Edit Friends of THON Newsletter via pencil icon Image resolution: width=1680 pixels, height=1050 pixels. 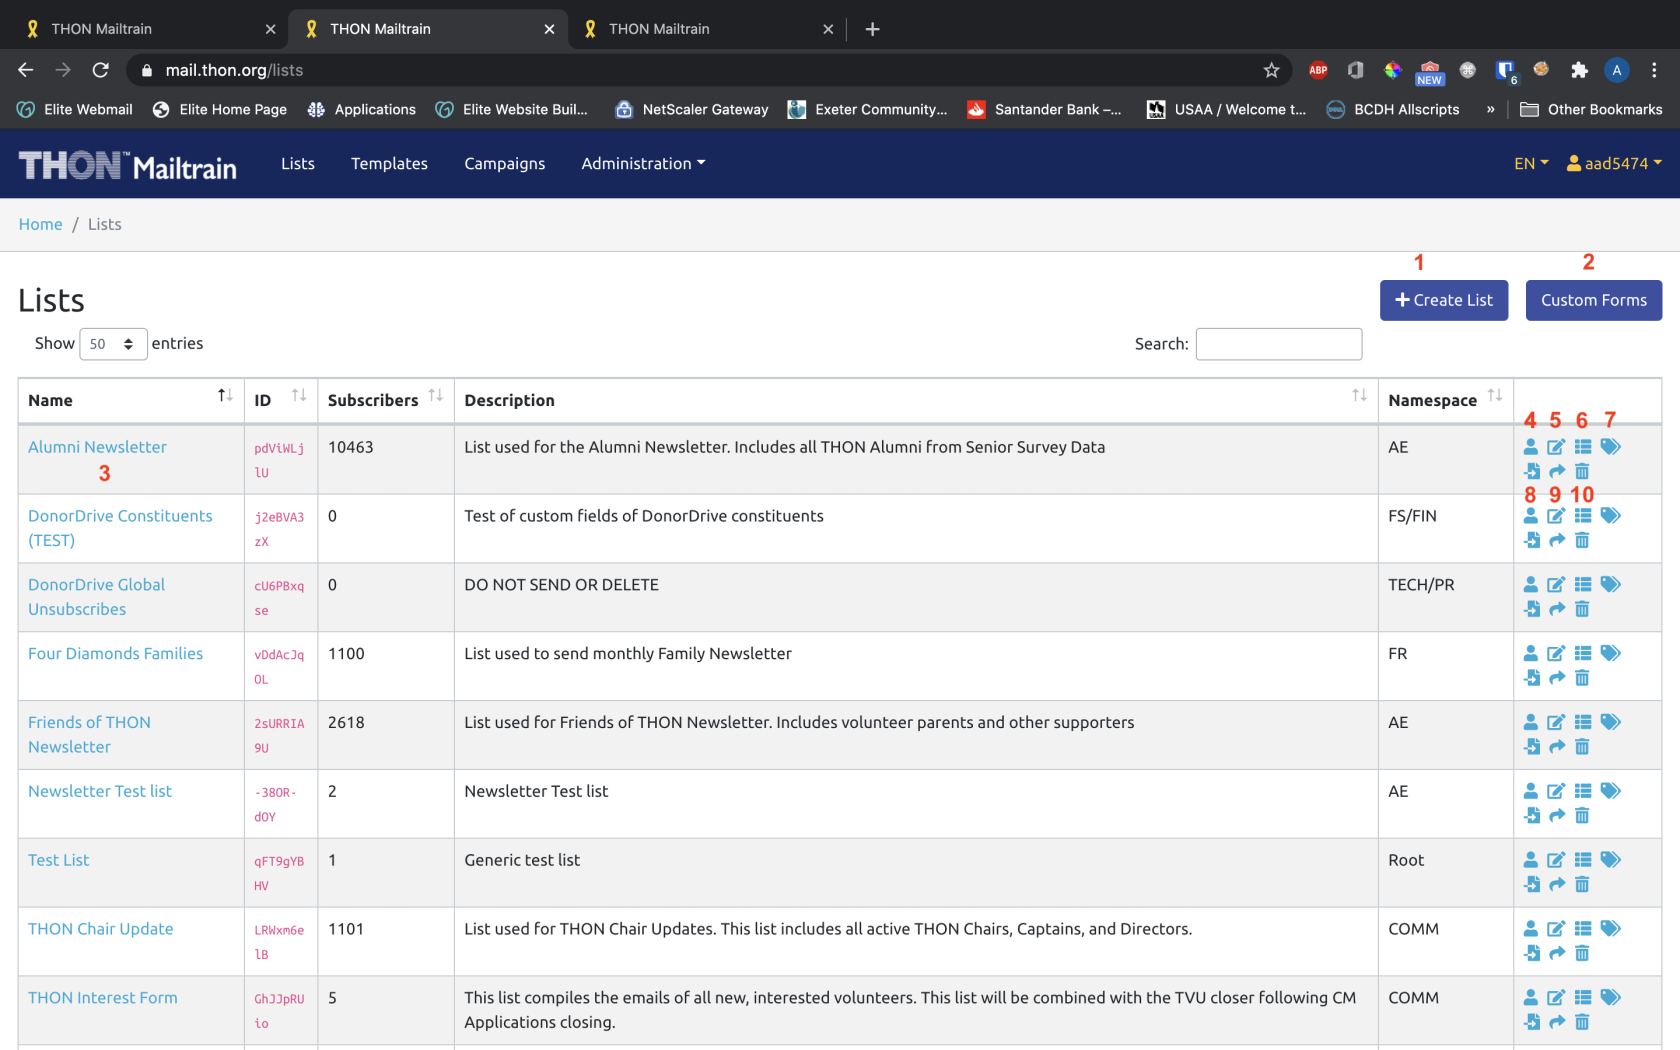(1556, 722)
